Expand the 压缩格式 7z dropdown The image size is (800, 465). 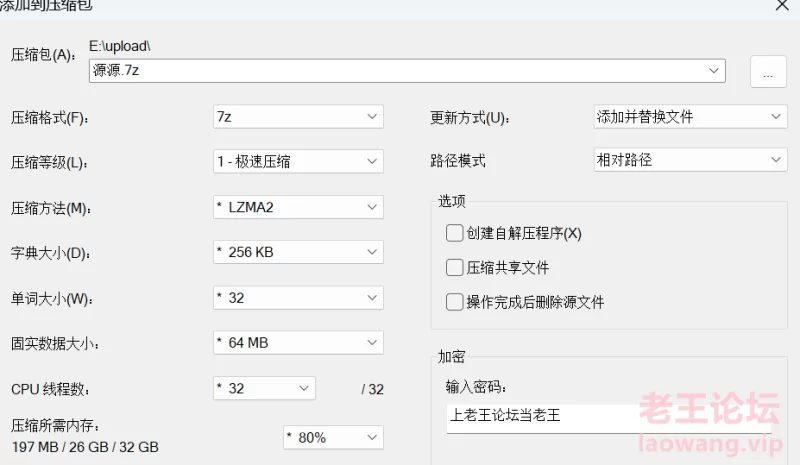[298, 116]
